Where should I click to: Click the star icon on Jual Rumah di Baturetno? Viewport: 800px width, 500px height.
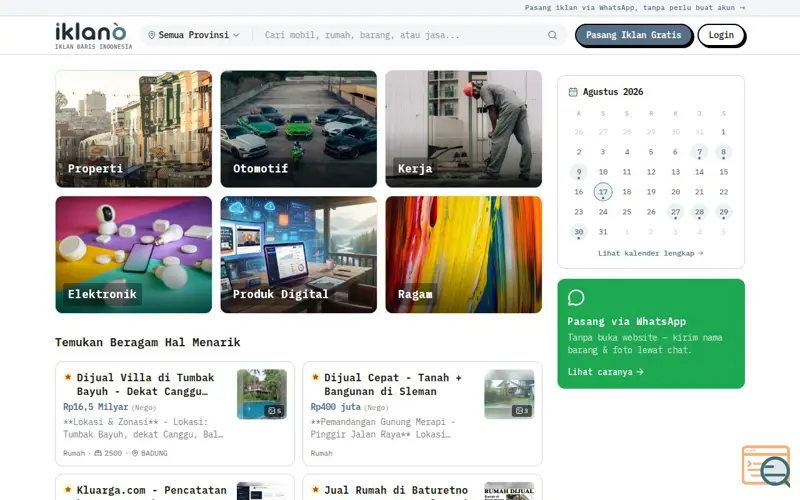pyautogui.click(x=315, y=490)
